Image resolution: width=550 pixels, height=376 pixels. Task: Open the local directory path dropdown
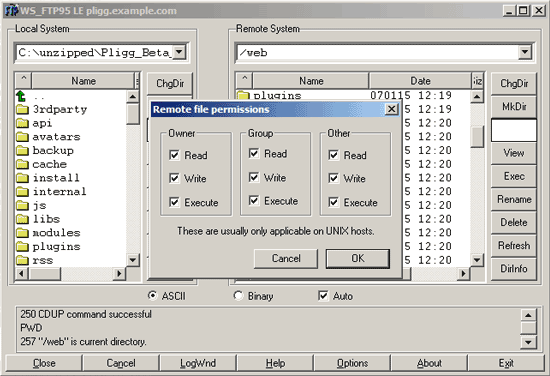point(179,53)
